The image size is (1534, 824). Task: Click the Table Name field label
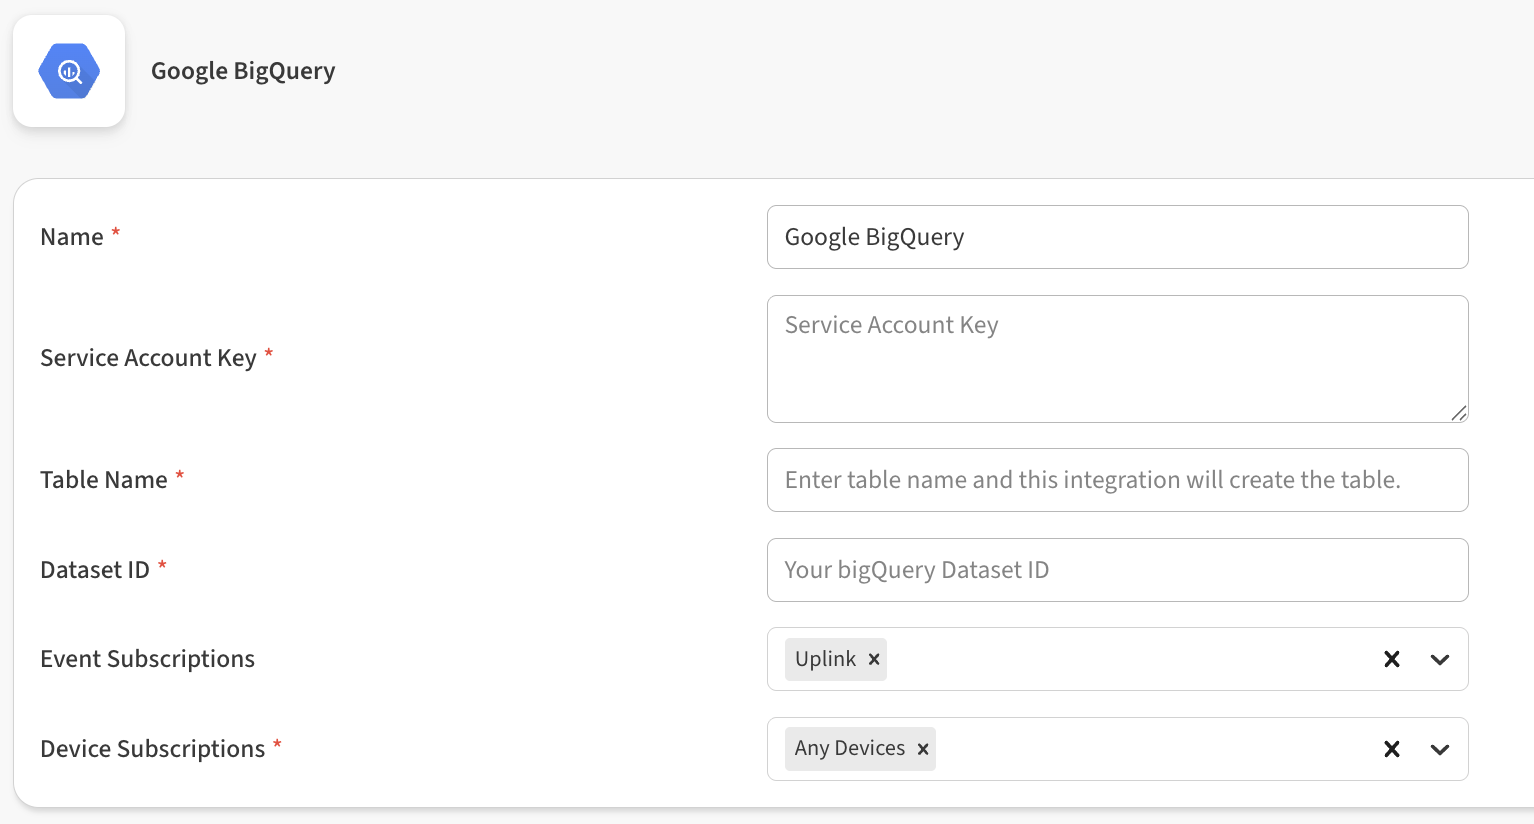tap(104, 480)
